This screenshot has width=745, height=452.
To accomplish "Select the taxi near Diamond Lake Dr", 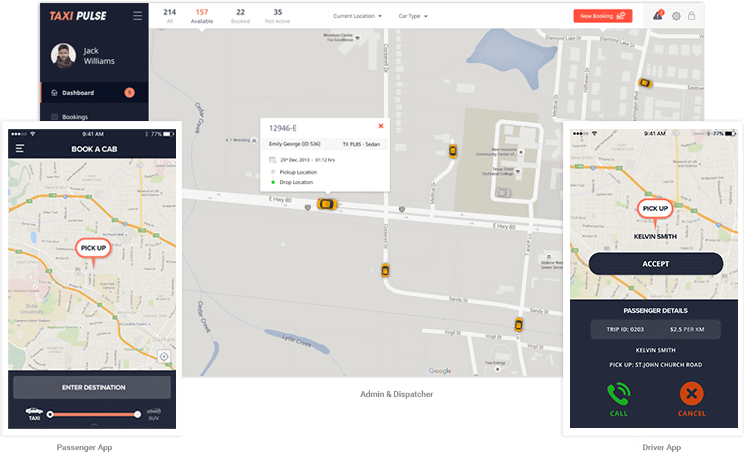I will (645, 83).
